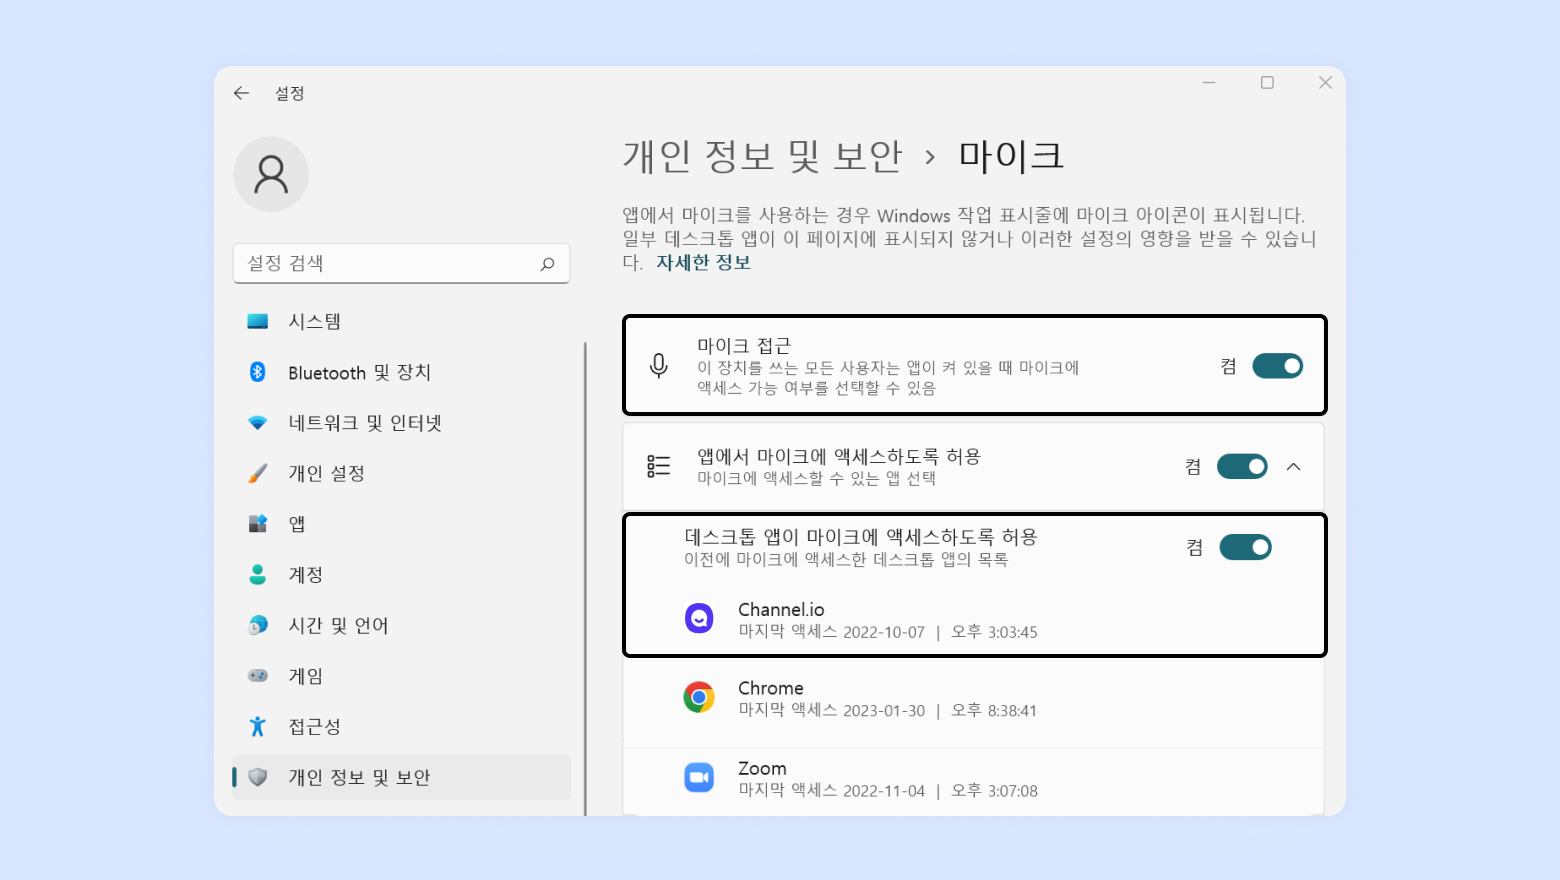1560x880 pixels.
Task: Click 마이크에 액세스할 수 있는 앱 선택 text
Action: pos(816,479)
